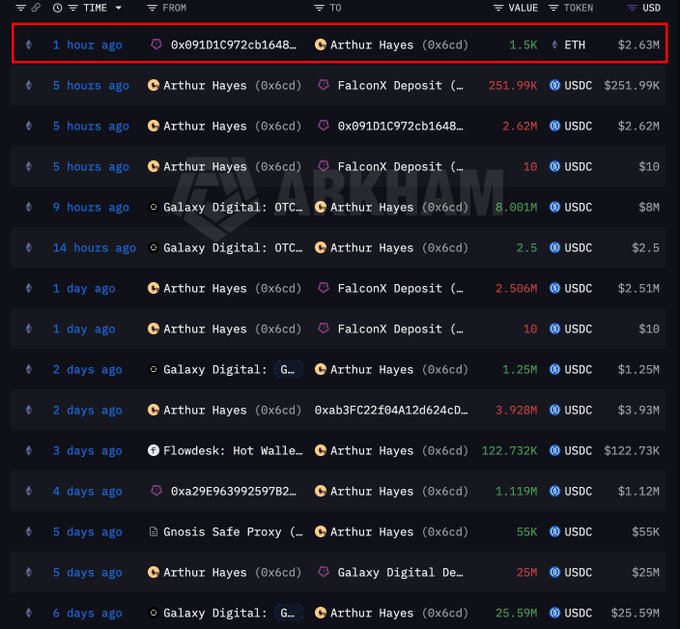This screenshot has height=629, width=680.
Task: Click the Ethereum chain icon in the '3 days ago' row
Action: point(29,451)
